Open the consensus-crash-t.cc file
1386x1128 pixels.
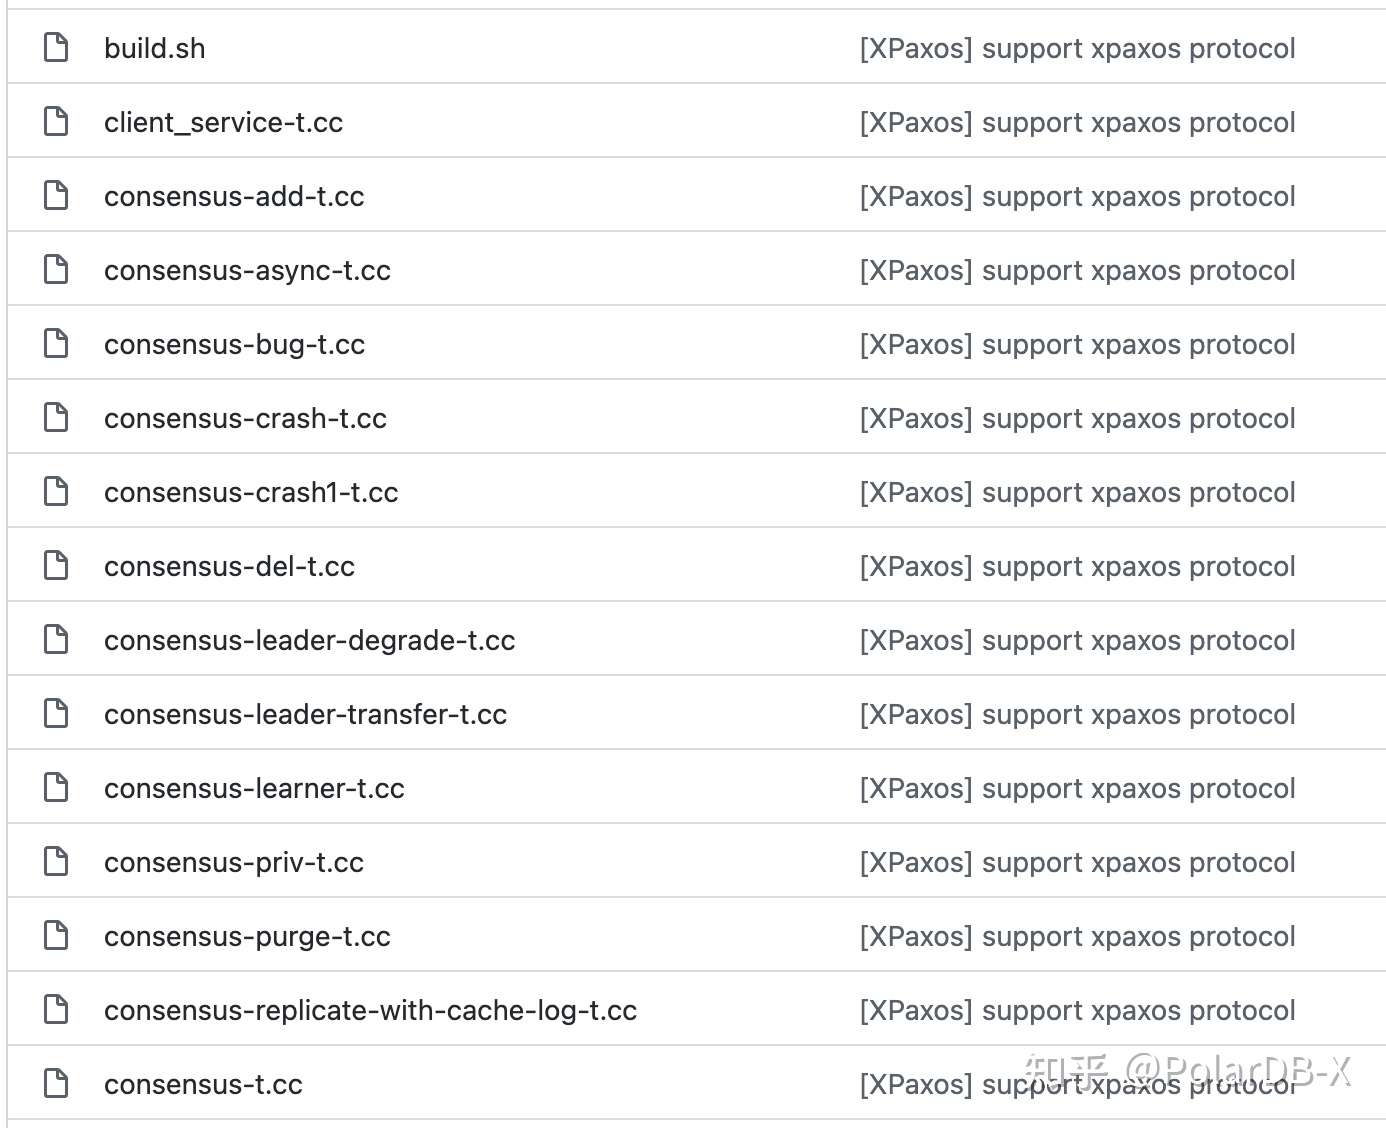click(245, 418)
